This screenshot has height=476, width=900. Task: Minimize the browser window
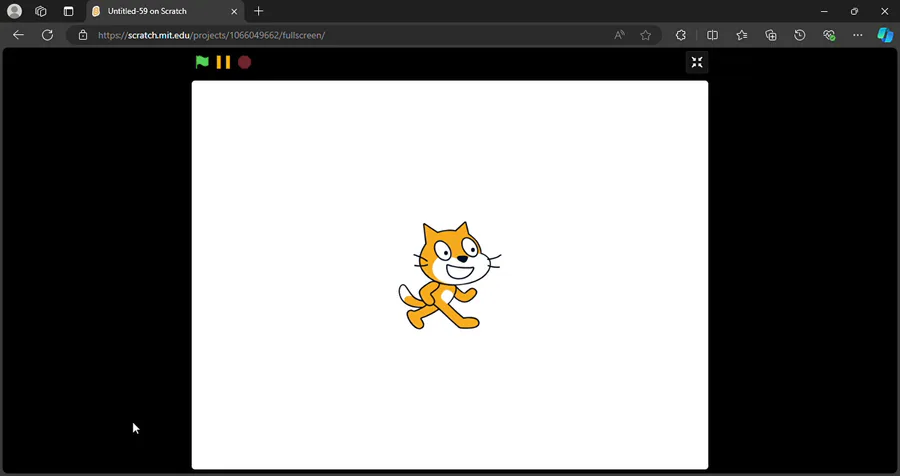coord(824,11)
